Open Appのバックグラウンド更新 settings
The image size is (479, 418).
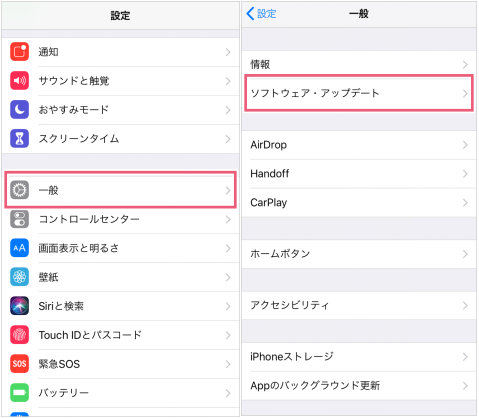[359, 386]
